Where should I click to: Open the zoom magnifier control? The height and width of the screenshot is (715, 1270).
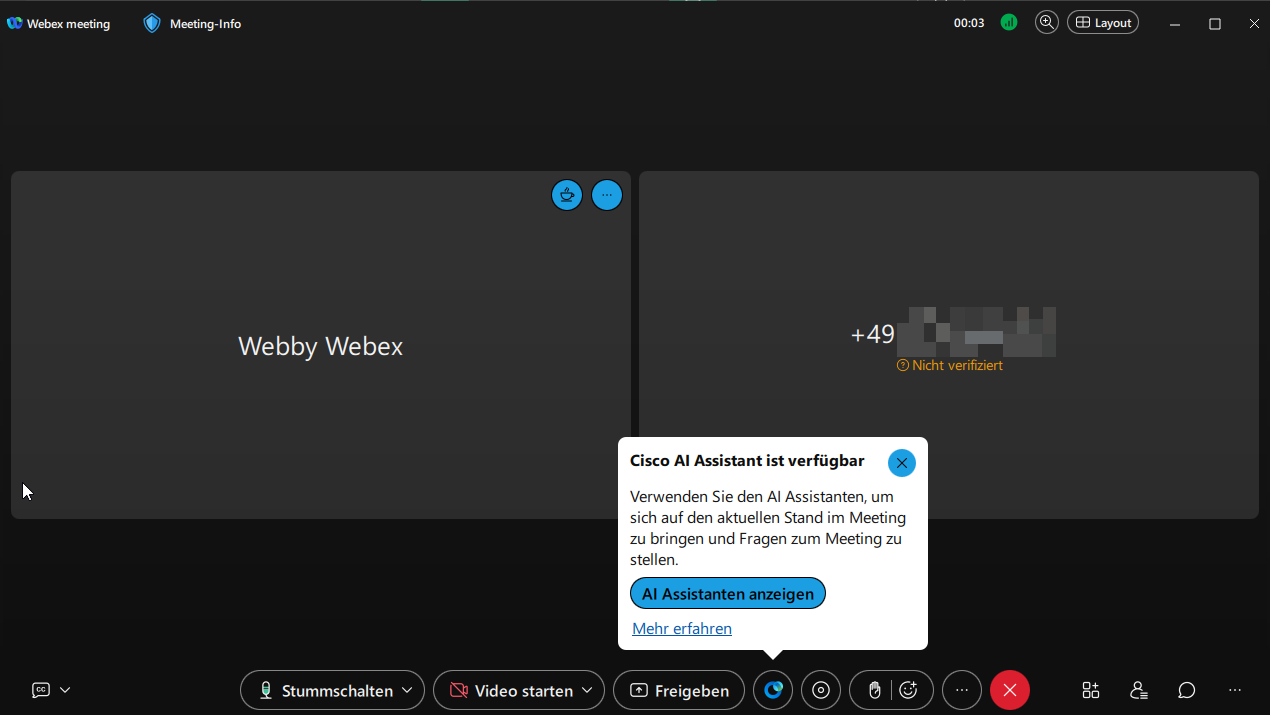tap(1047, 22)
